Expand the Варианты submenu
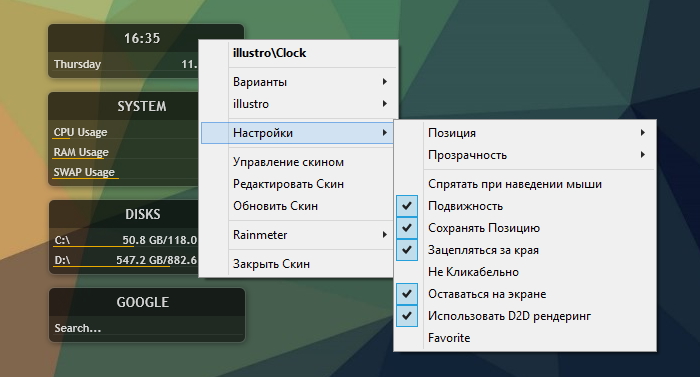This screenshot has width=700, height=377. coord(298,82)
